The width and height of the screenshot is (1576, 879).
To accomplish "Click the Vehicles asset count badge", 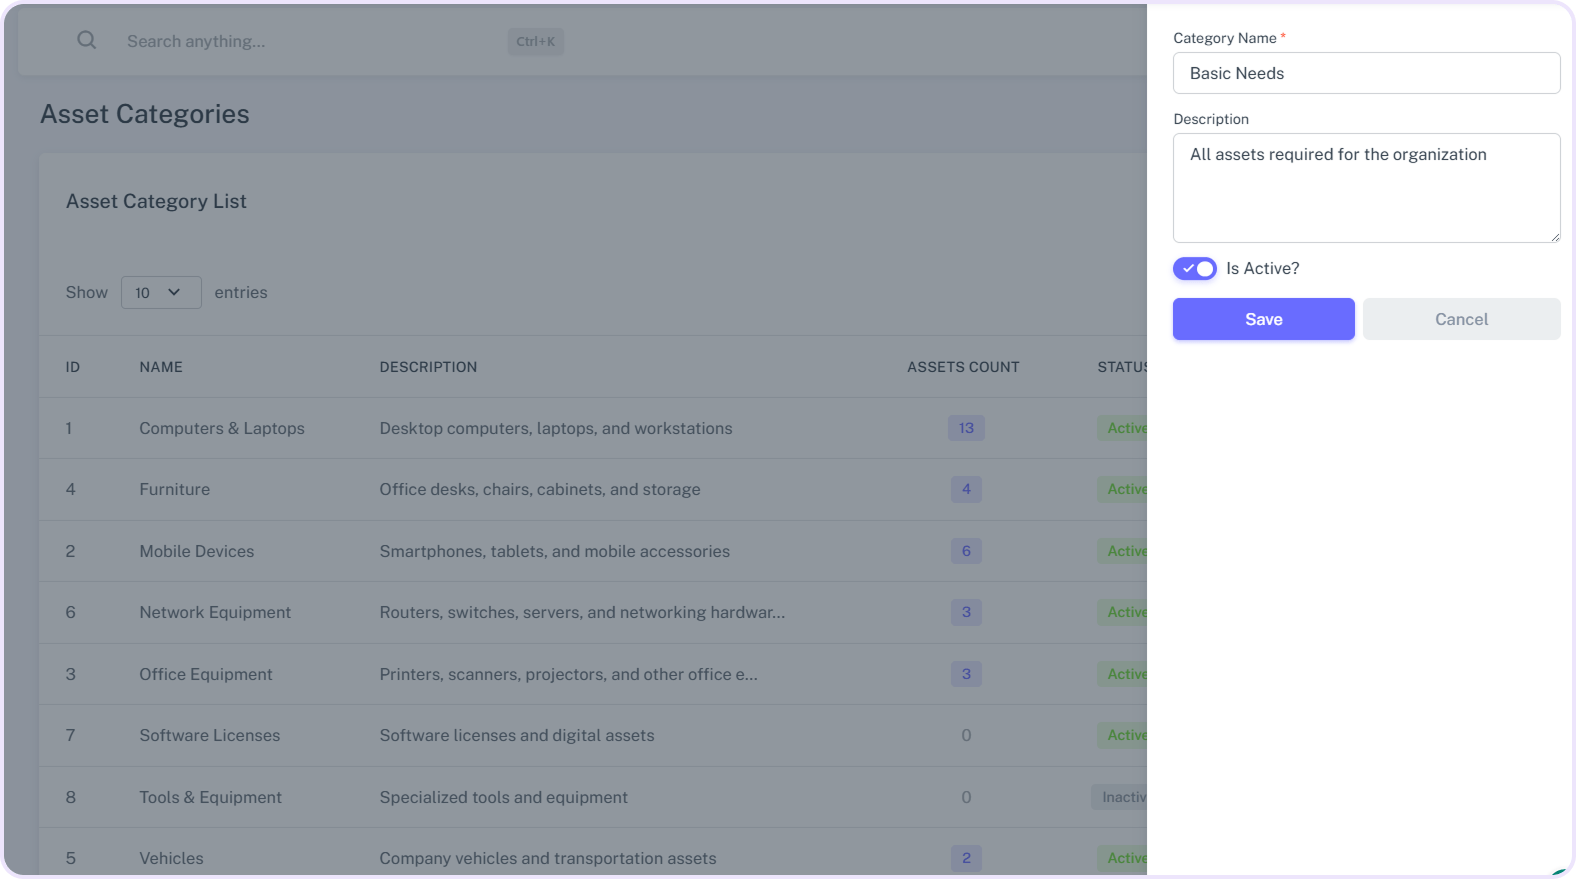I will [x=966, y=858].
